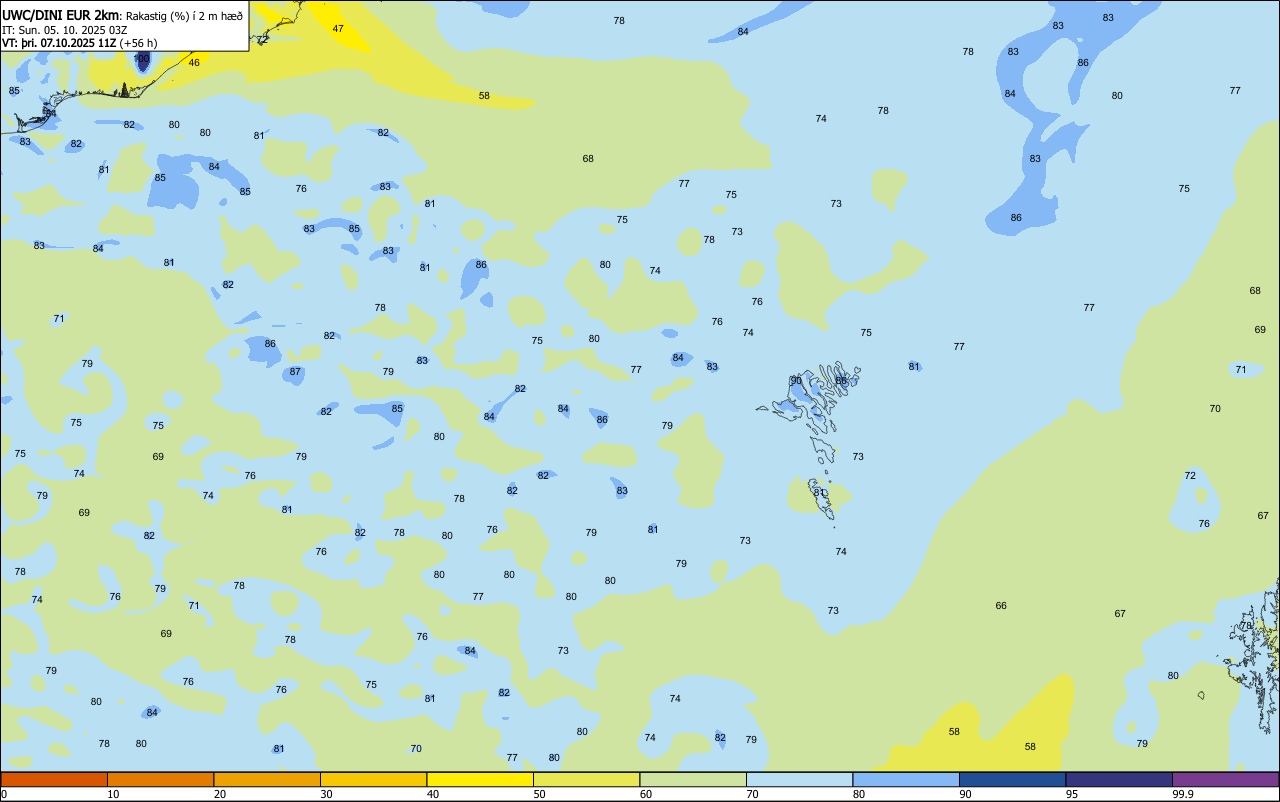
Task: Click the map value 66
Action: click(x=1001, y=606)
